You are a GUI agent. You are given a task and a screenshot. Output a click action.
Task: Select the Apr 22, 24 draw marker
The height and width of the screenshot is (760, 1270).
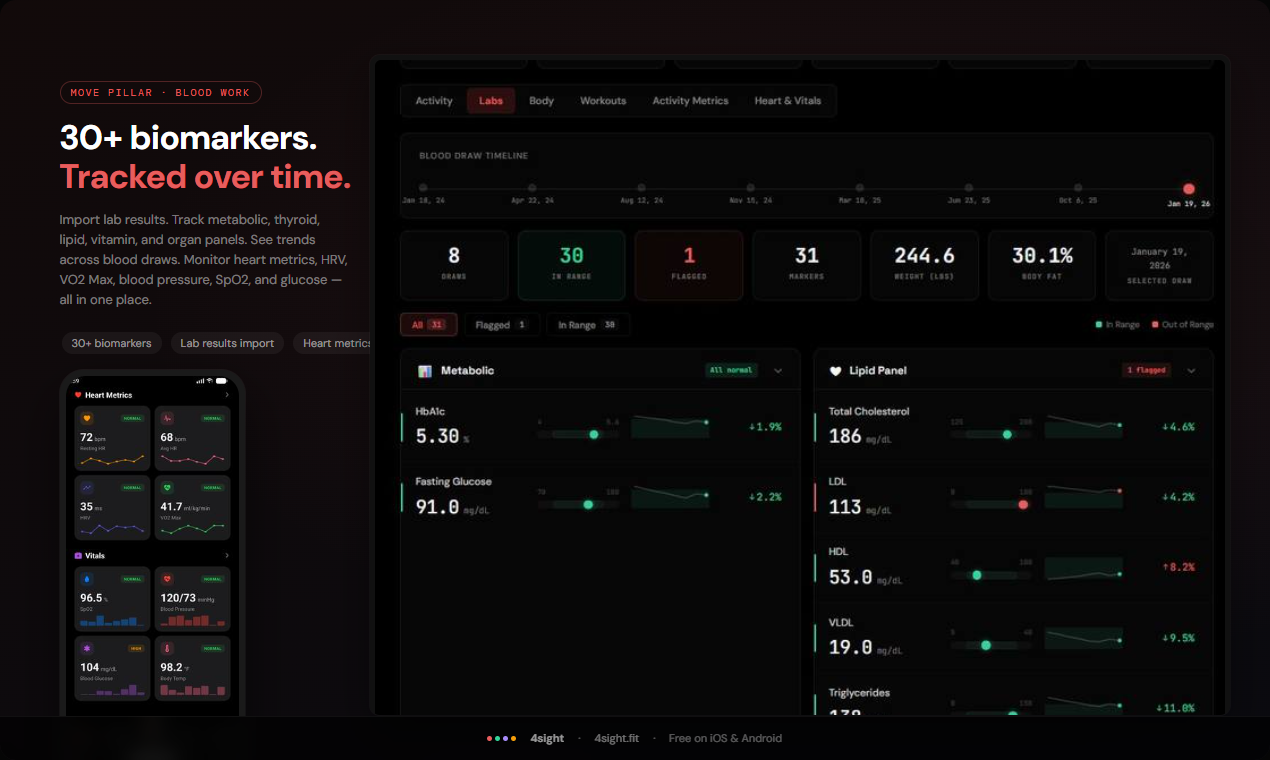[x=532, y=188]
